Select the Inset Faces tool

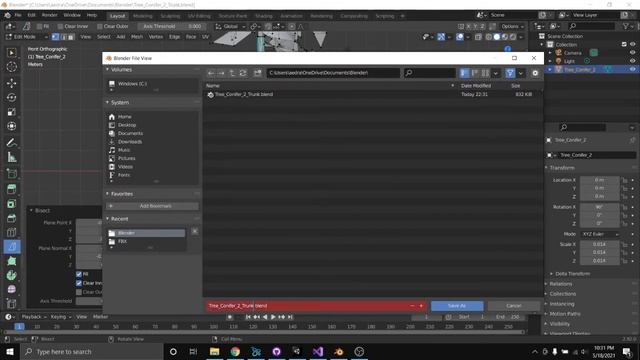point(12,204)
